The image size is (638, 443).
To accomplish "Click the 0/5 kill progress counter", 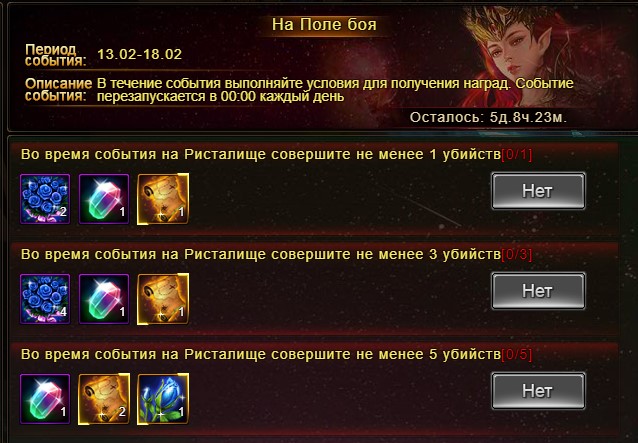I will [x=517, y=355].
